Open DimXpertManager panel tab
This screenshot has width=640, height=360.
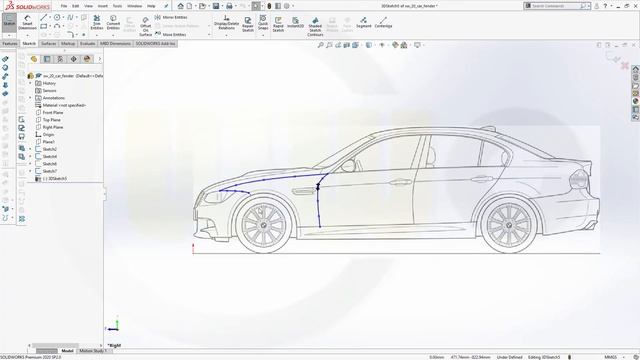(x=73, y=59)
